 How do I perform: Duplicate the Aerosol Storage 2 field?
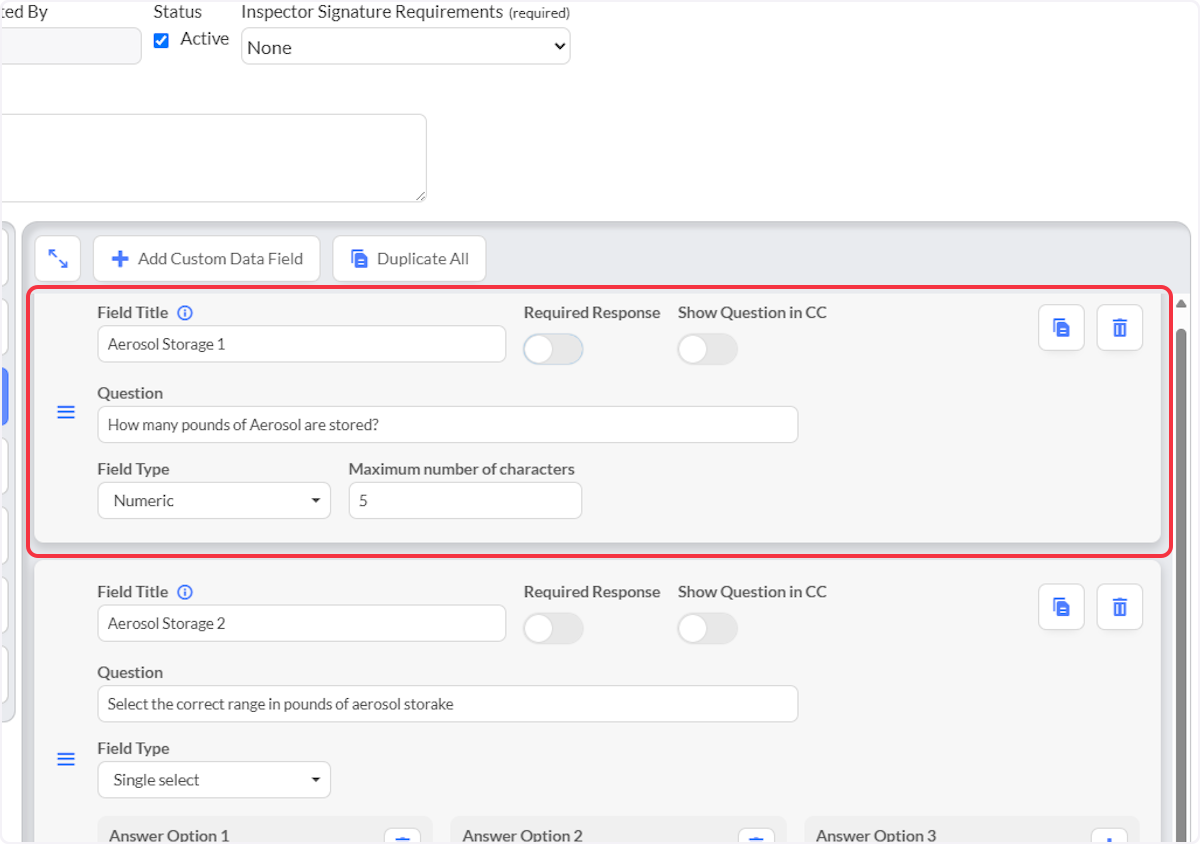pyautogui.click(x=1061, y=607)
